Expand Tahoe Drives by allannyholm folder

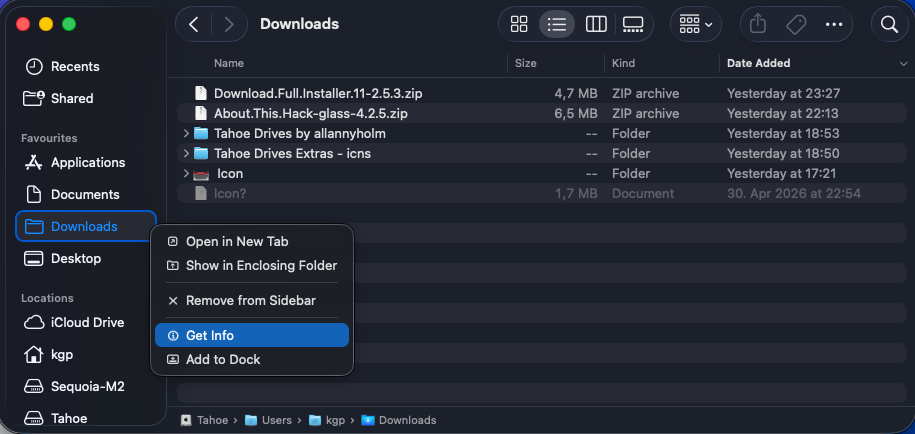coord(186,134)
